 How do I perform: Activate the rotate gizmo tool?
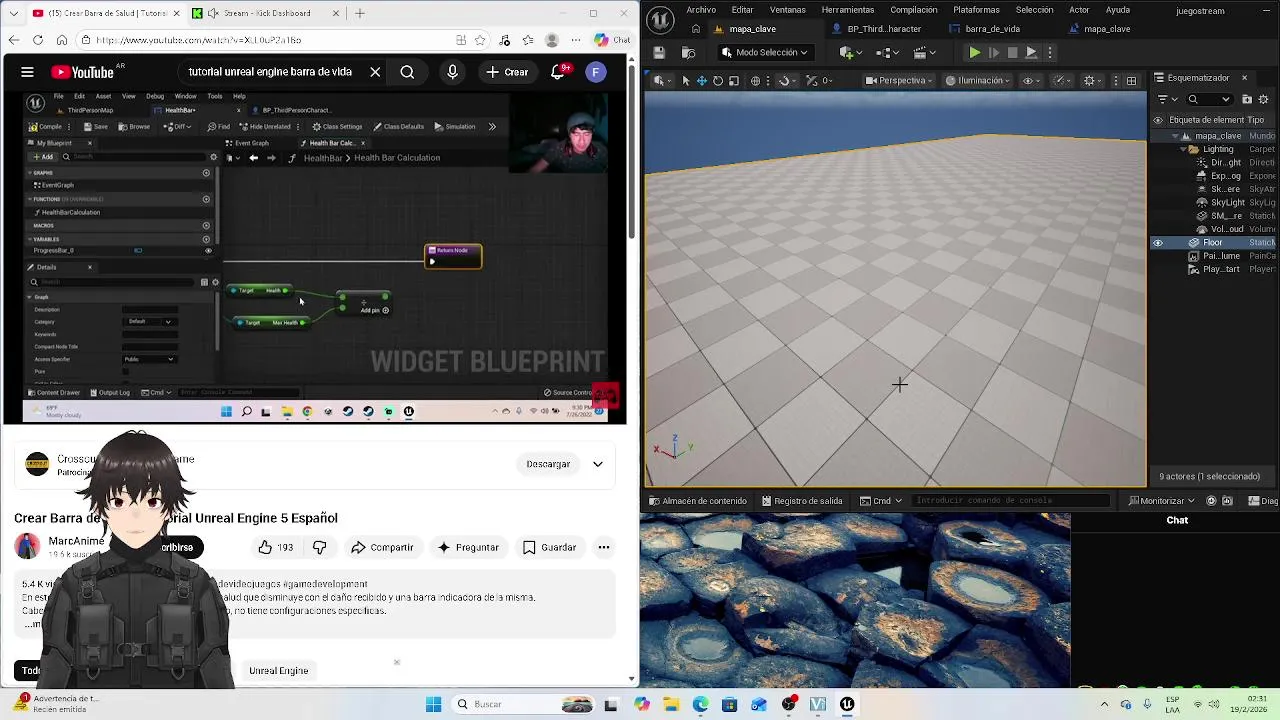click(718, 81)
